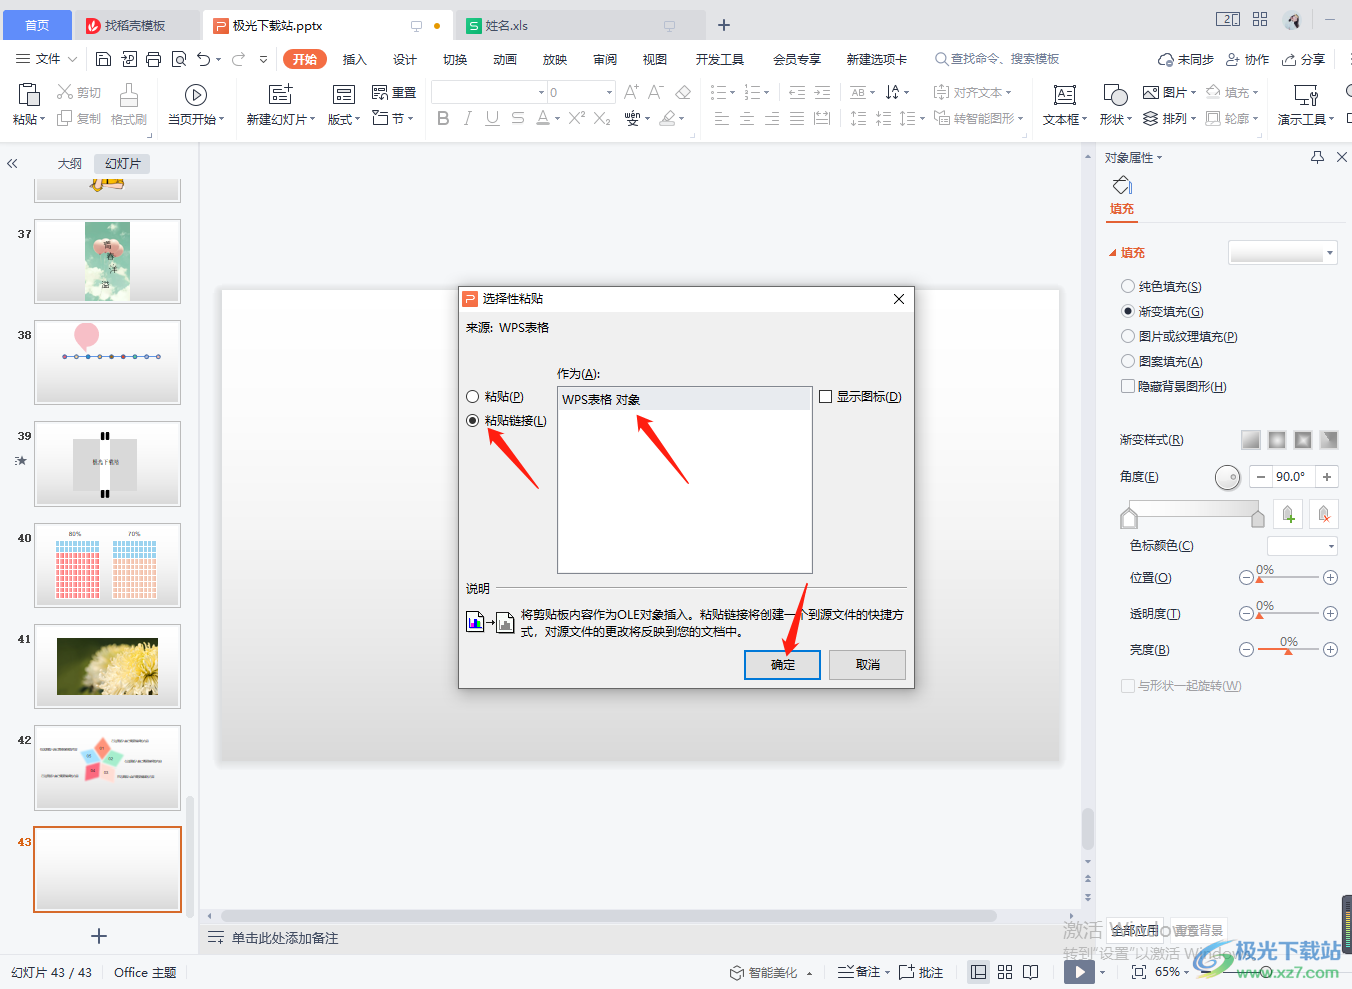This screenshot has height=989, width=1352.
Task: Click the Apply to All (全部应用) button
Action: click(1135, 930)
